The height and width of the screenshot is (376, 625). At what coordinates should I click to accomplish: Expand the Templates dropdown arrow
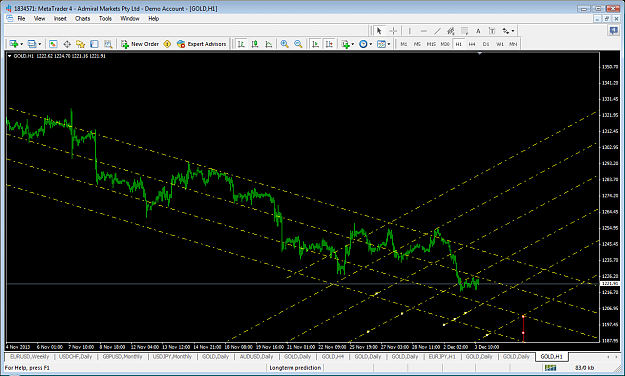click(389, 44)
